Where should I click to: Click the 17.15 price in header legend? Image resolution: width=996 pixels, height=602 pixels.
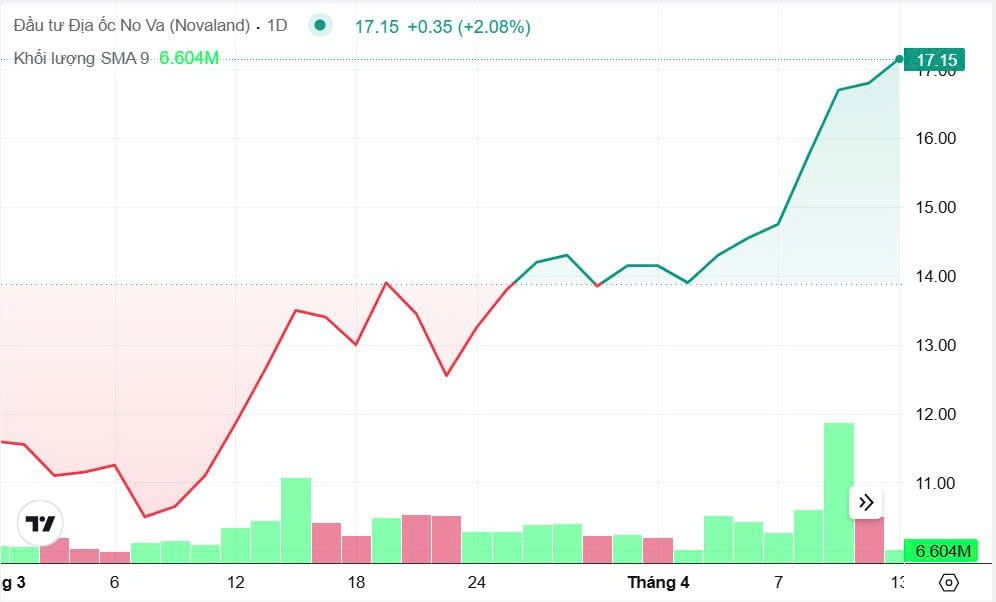coord(376,27)
